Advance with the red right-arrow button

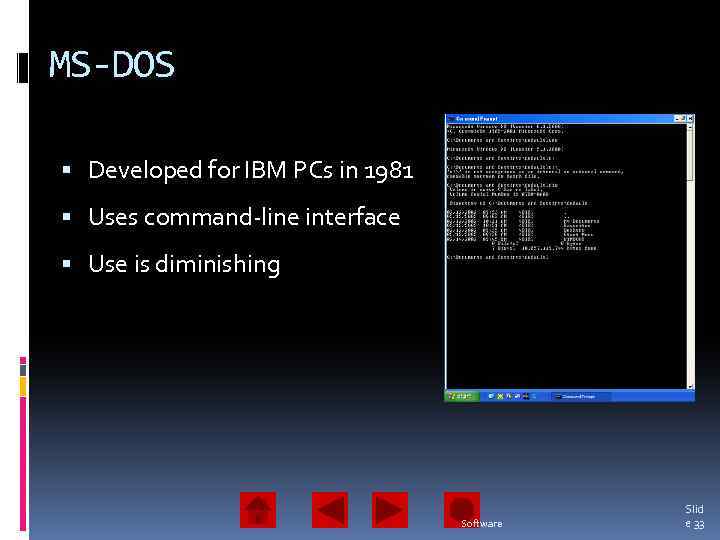[x=390, y=510]
